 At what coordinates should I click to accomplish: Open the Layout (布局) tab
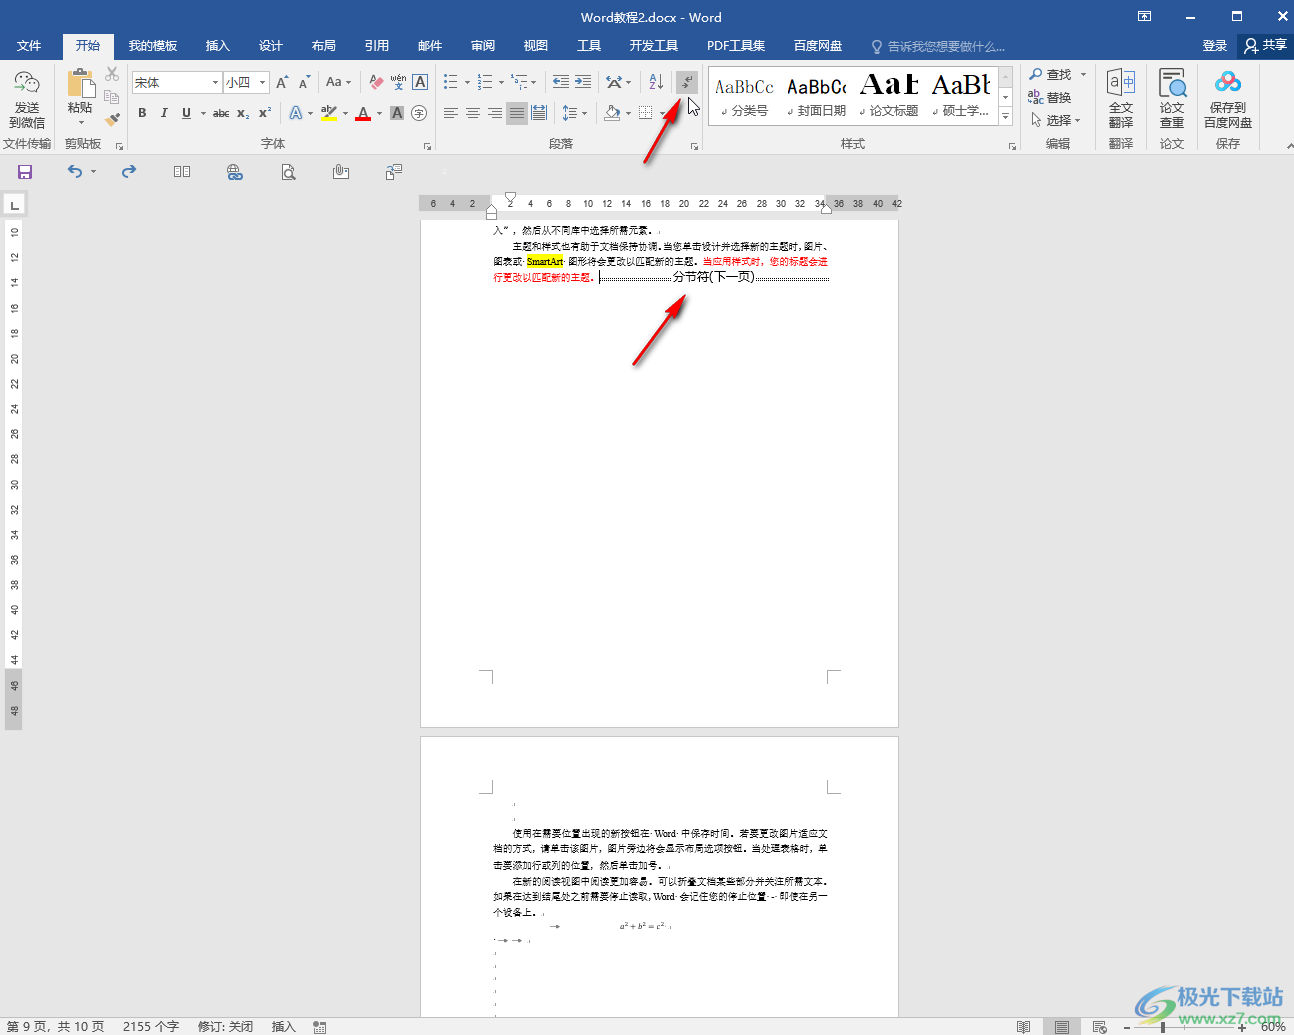[x=323, y=46]
